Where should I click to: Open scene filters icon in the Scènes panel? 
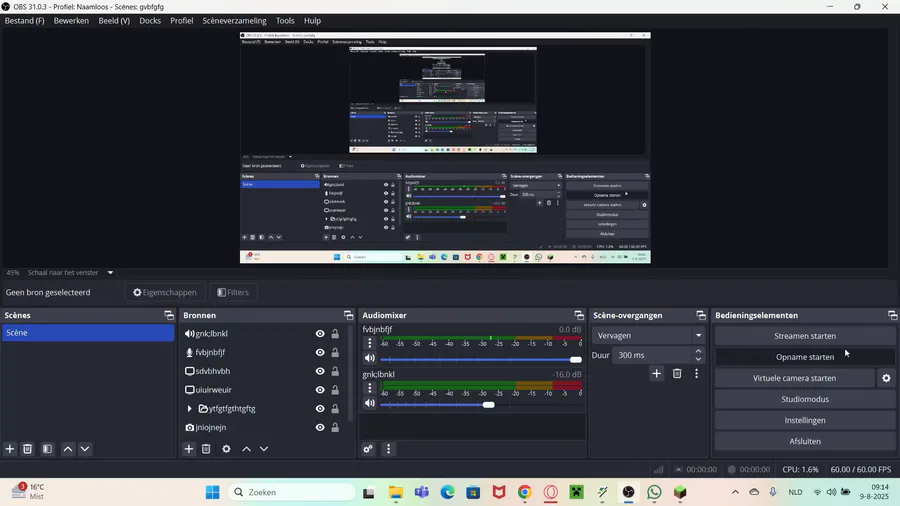point(48,449)
